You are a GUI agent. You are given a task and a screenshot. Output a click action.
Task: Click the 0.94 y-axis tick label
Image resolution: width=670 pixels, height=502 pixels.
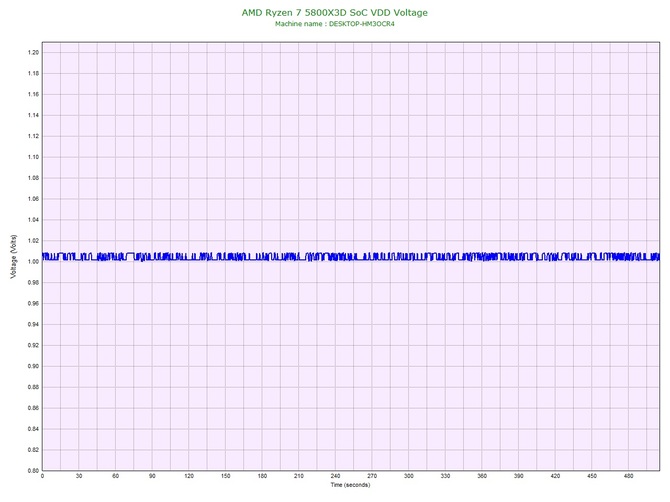[33, 325]
